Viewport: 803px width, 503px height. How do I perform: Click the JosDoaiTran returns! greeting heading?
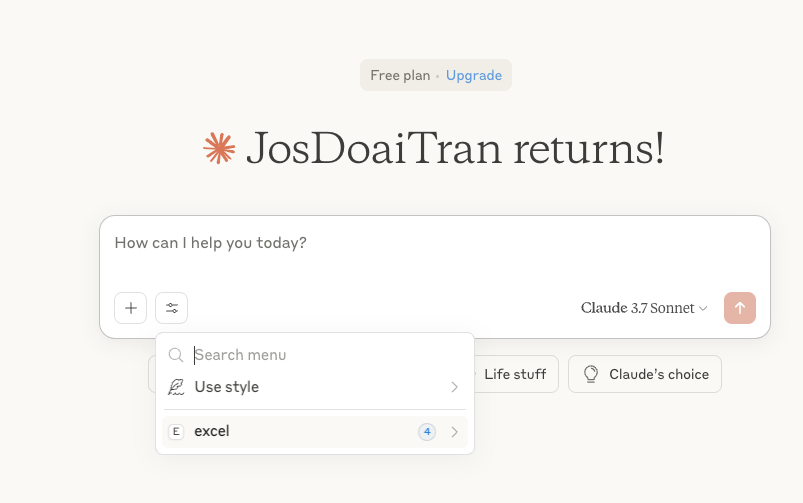click(x=455, y=149)
